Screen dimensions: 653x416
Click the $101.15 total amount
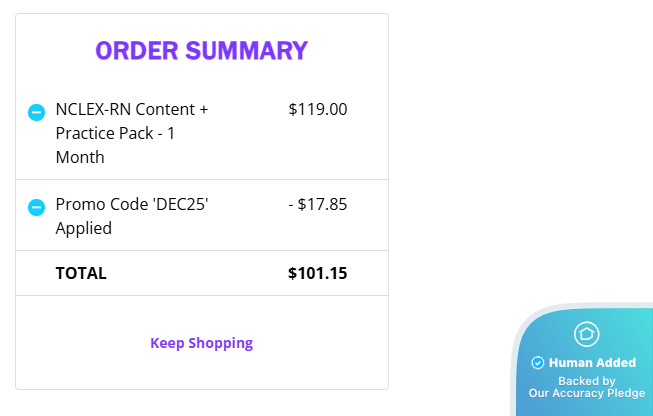317,273
